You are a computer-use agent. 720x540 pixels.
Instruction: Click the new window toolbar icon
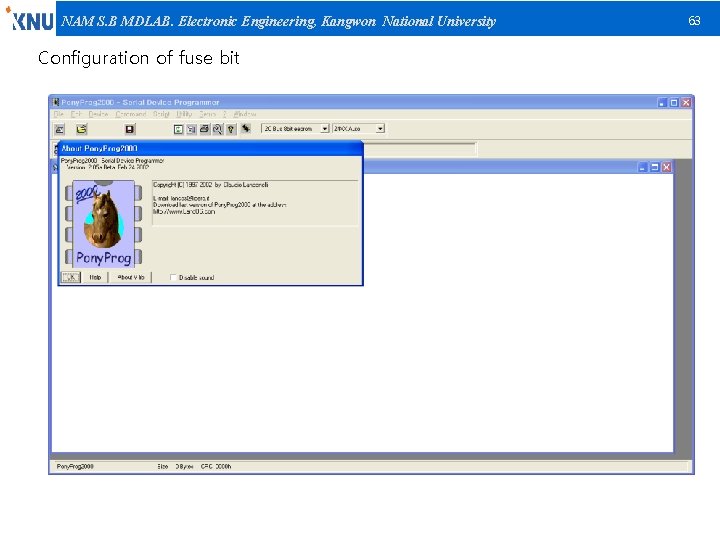point(60,129)
